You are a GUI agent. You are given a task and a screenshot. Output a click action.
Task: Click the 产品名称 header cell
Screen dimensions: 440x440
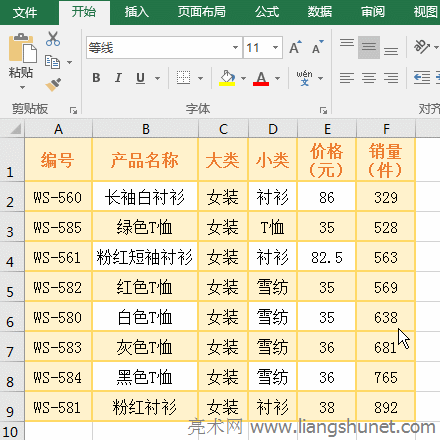point(145,160)
